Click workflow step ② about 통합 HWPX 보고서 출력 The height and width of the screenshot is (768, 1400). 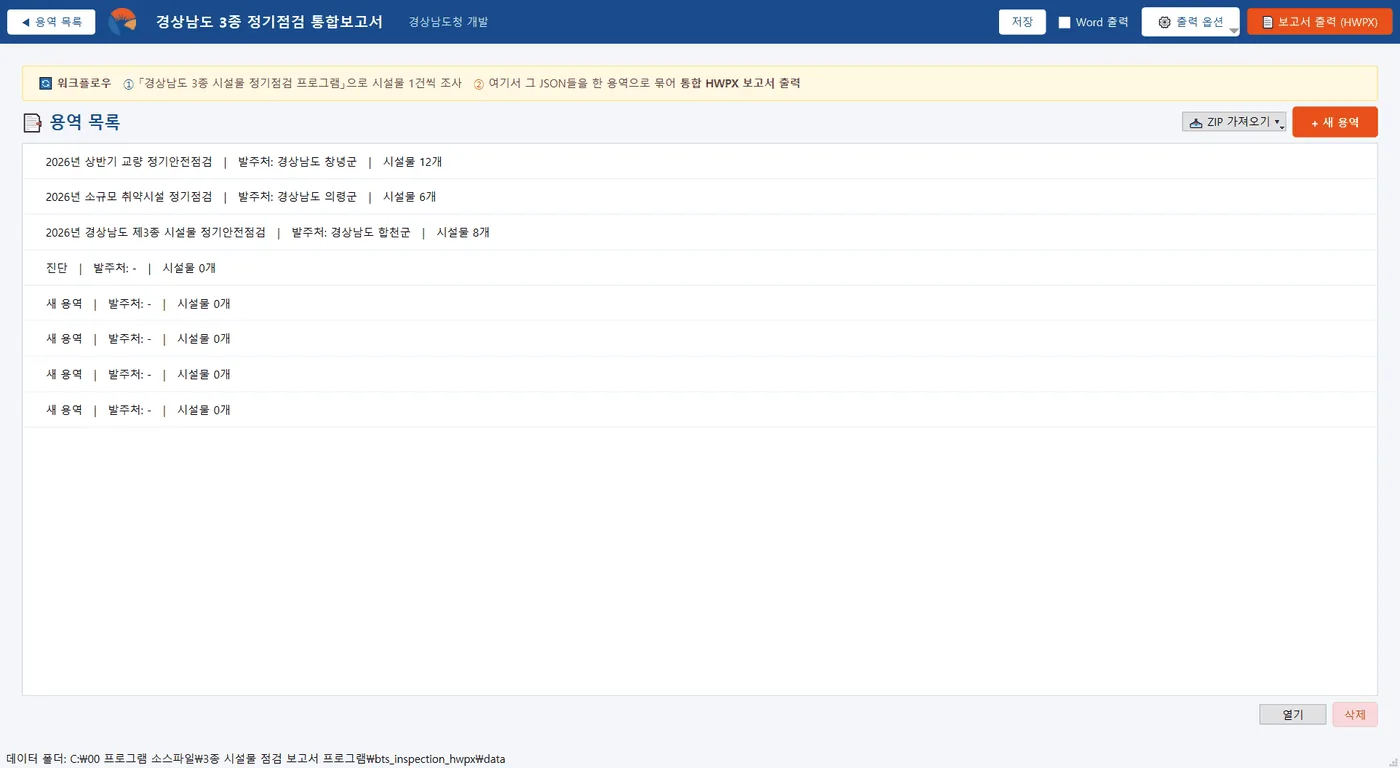pos(637,83)
